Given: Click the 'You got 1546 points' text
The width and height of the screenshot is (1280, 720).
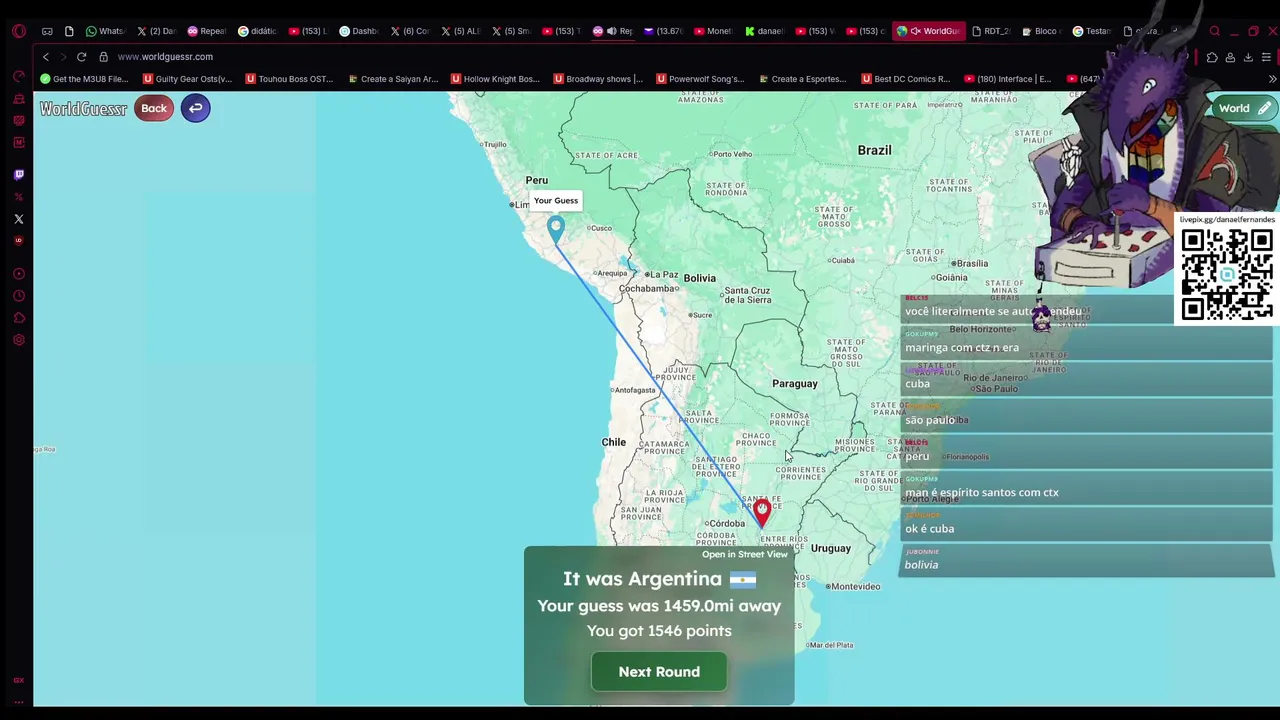Looking at the screenshot, I should [x=659, y=631].
